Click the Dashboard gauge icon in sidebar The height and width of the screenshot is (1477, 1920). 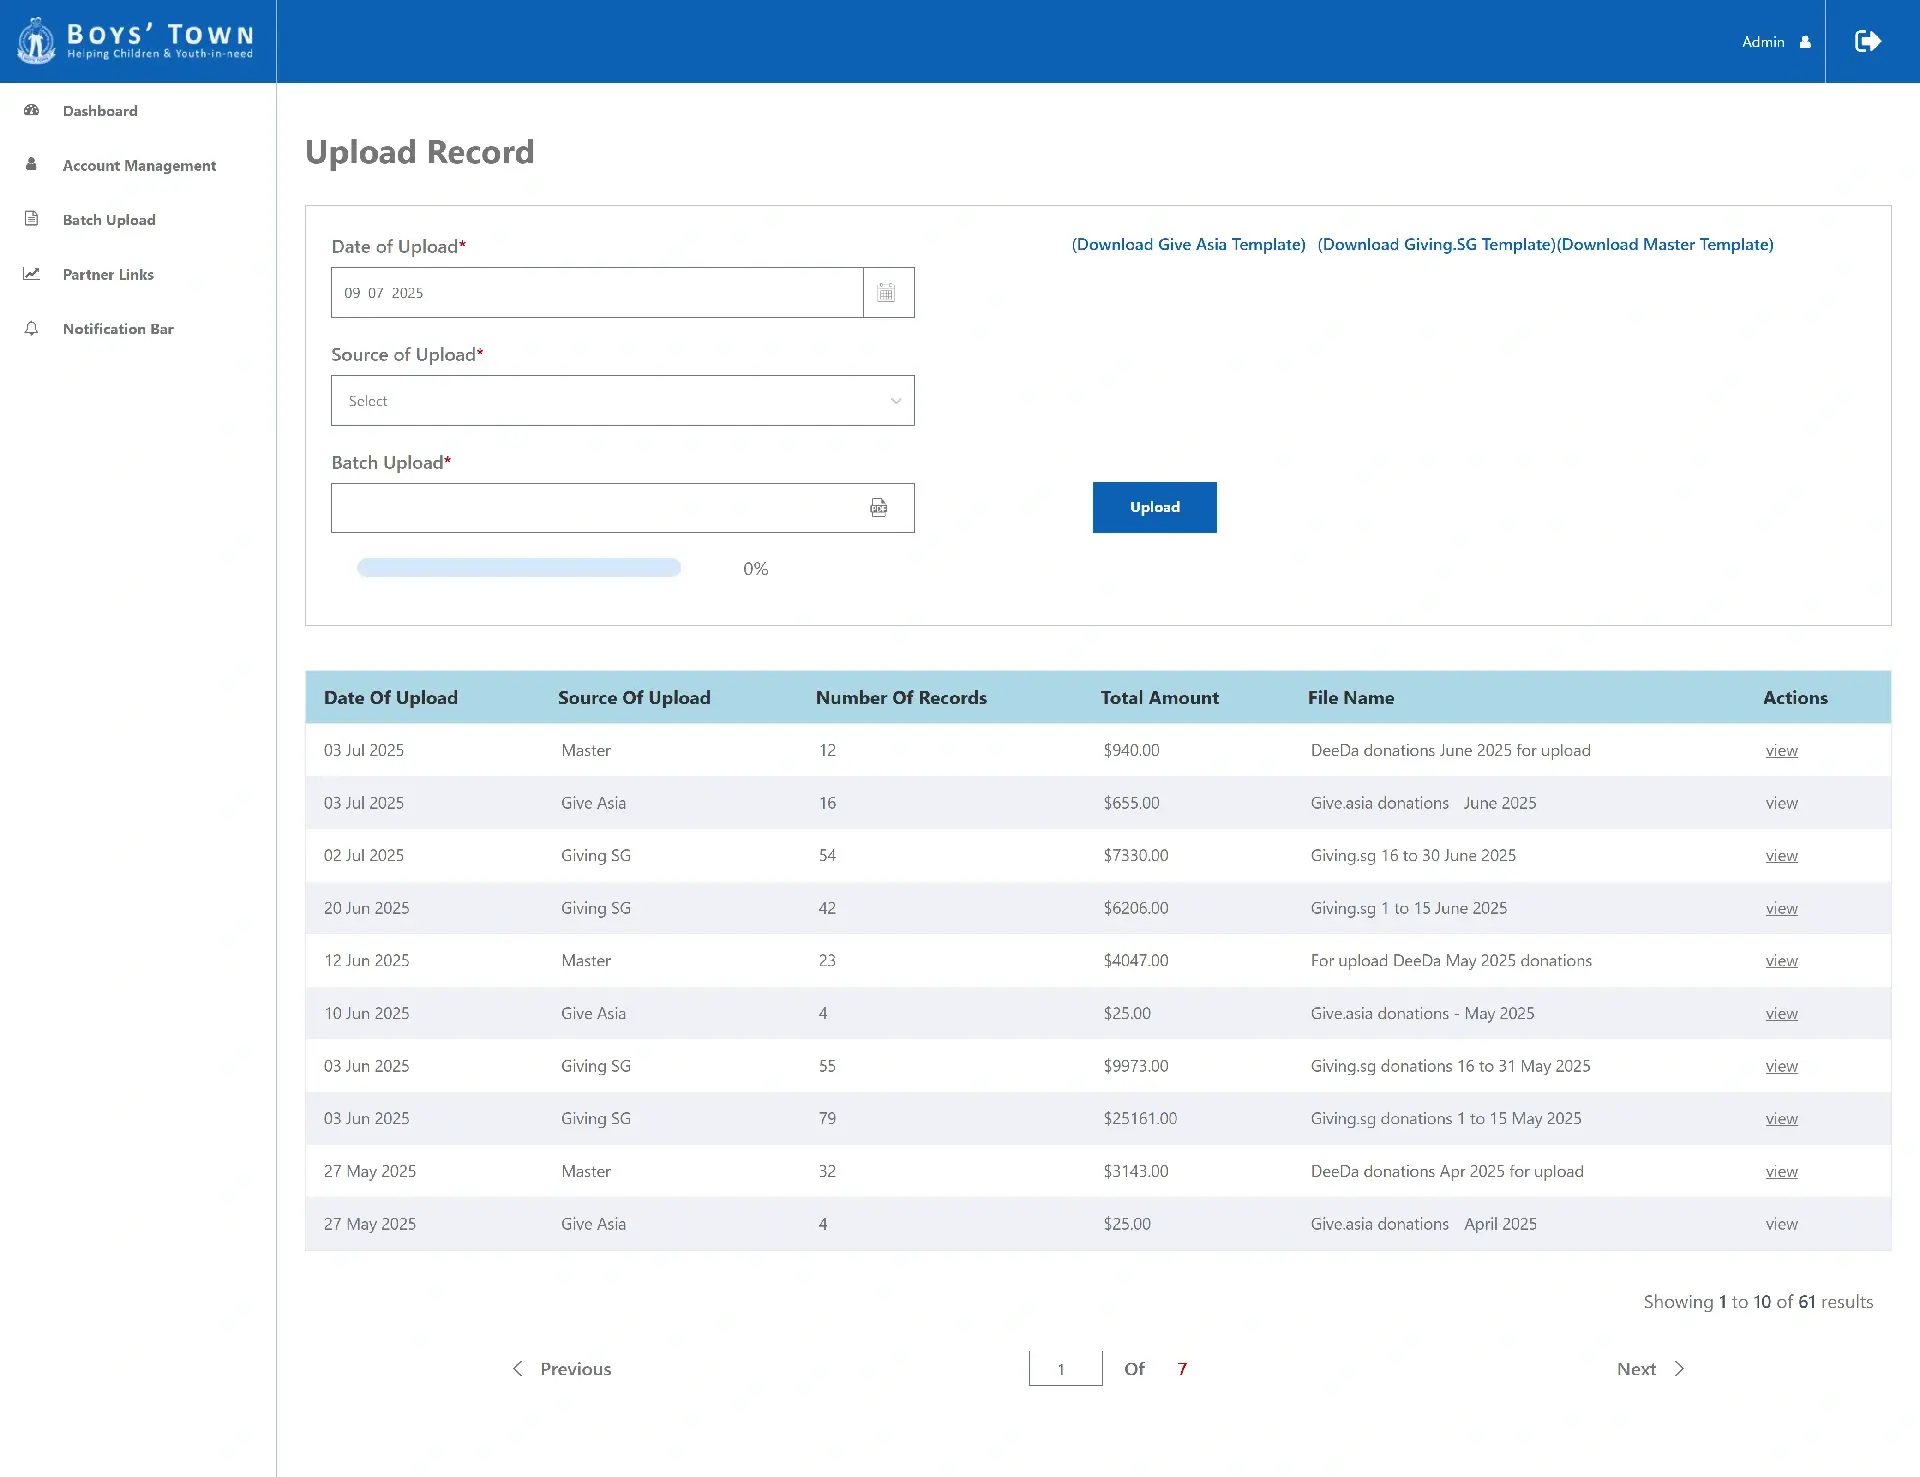click(32, 111)
